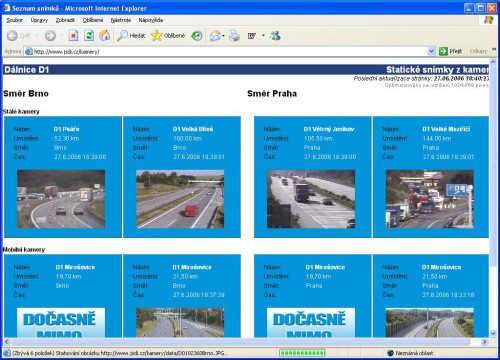
Task: Stop page loading with red X icon
Action: (73, 35)
